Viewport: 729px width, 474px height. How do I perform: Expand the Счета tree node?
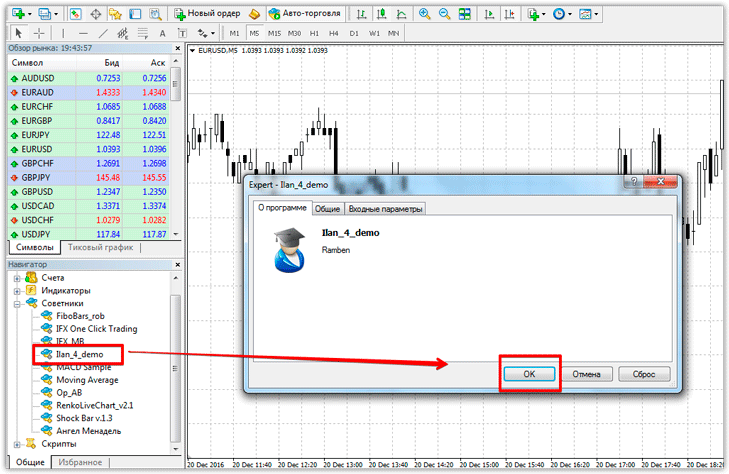coord(17,277)
